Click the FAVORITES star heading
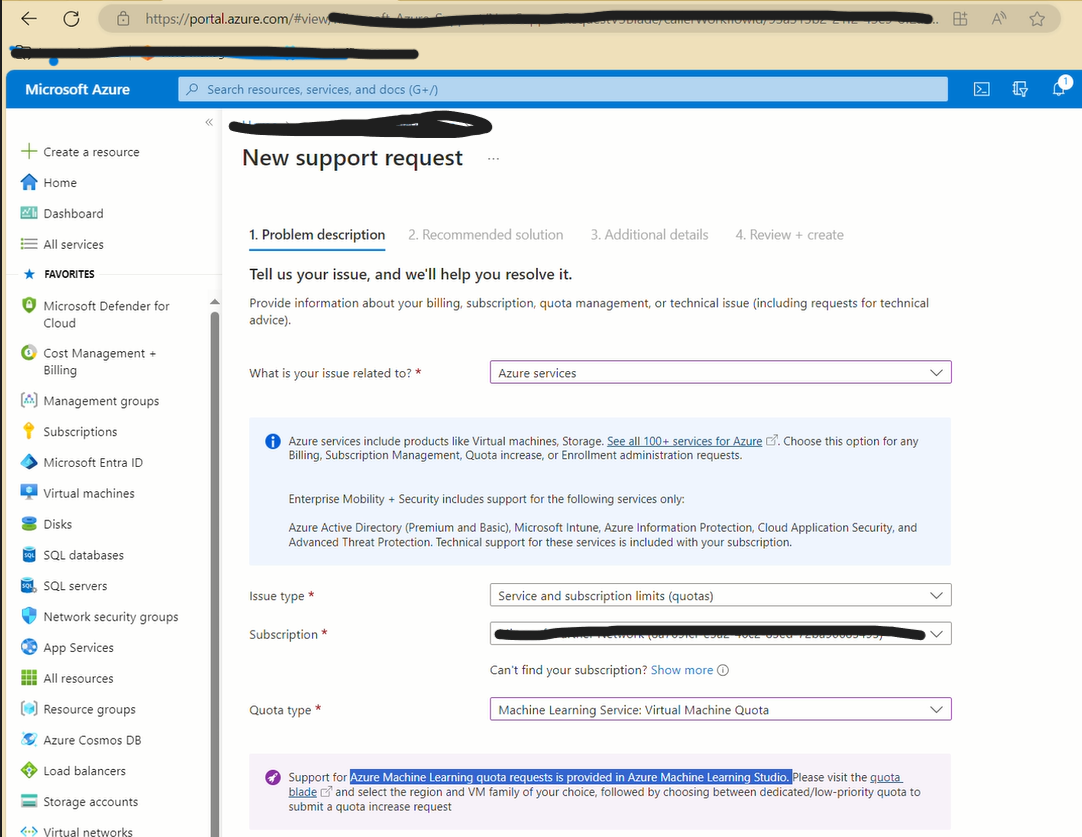The height and width of the screenshot is (837, 1082). click(x=59, y=274)
